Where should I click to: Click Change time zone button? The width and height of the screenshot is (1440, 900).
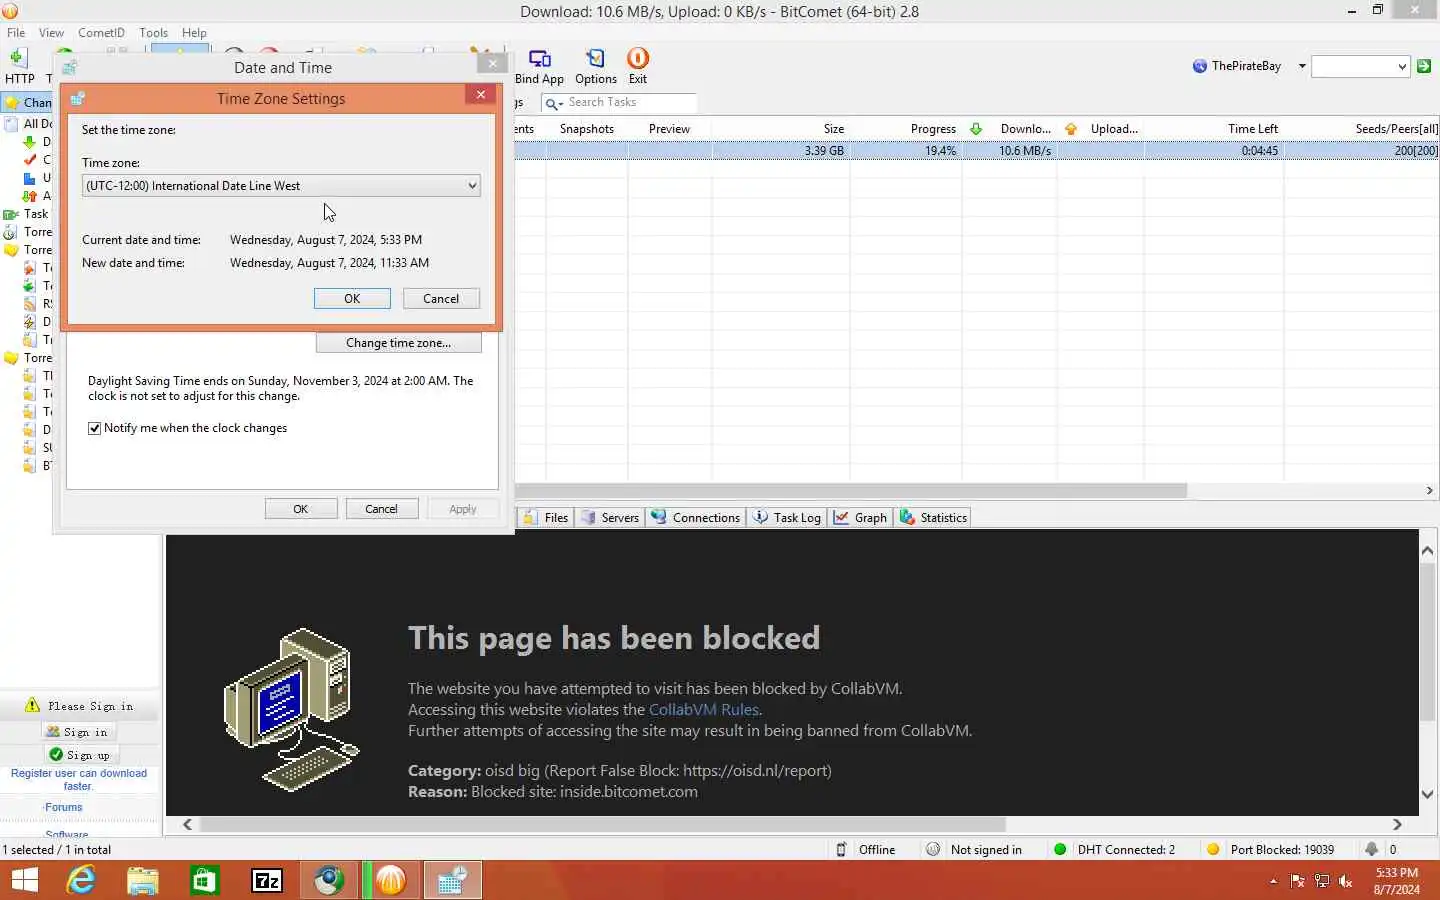398,342
